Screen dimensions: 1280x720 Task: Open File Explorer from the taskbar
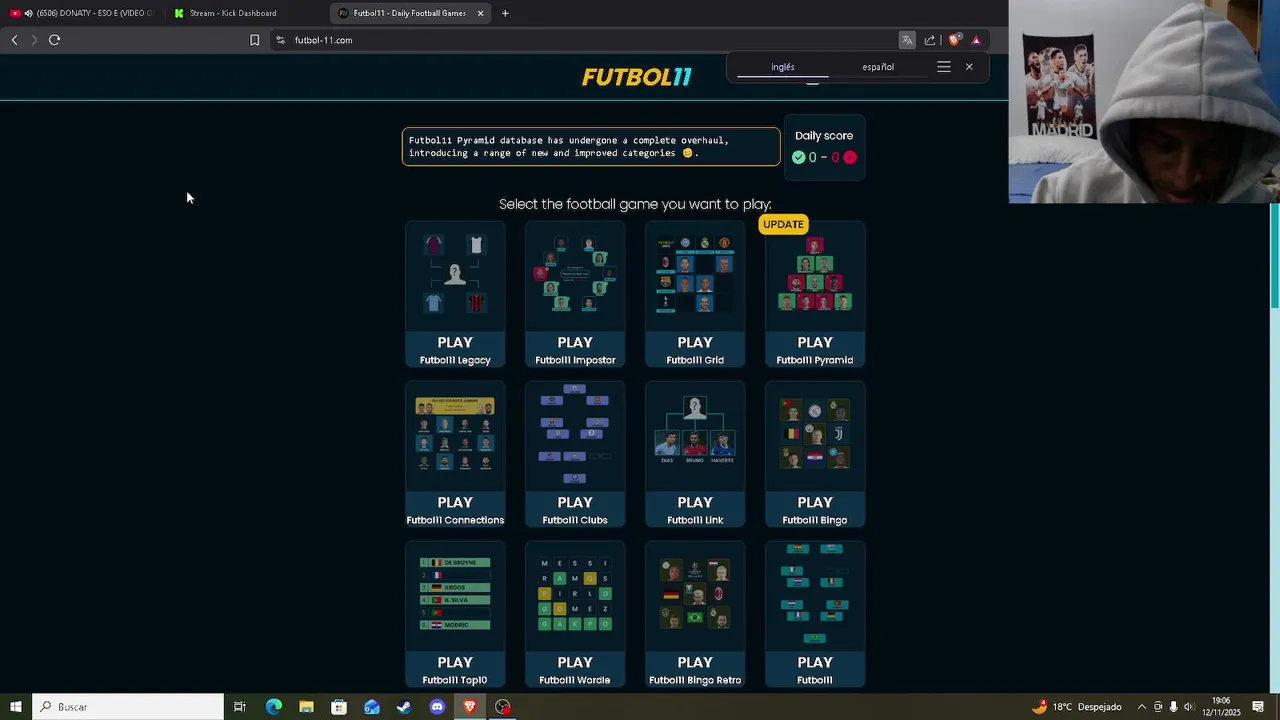tap(306, 707)
